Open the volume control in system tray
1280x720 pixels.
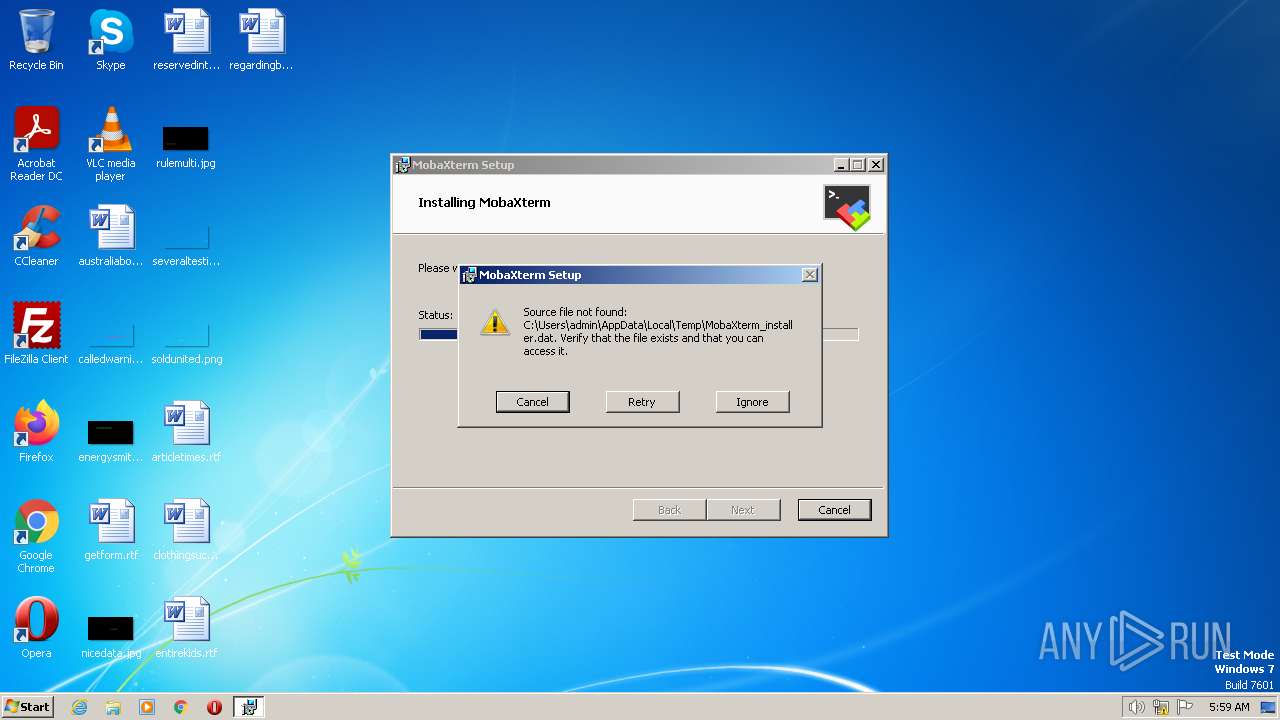(x=1136, y=707)
